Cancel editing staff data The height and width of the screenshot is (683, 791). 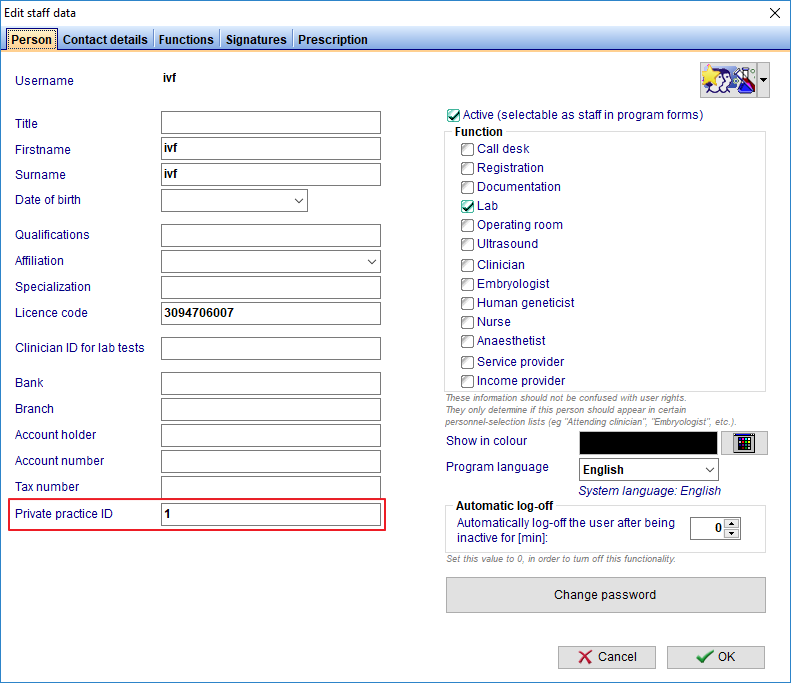pos(607,657)
